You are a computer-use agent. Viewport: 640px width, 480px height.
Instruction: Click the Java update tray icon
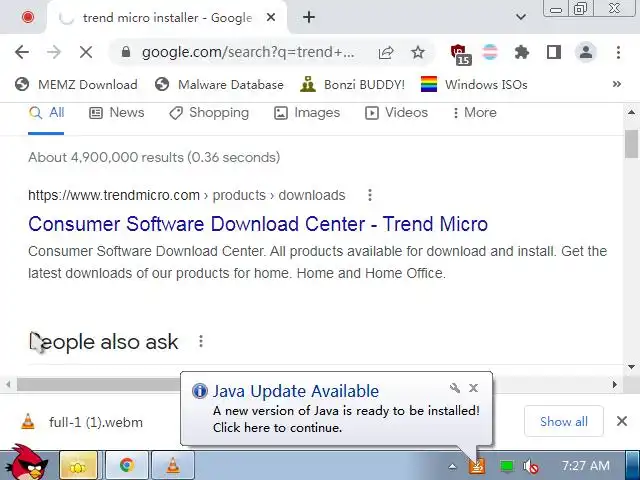(477, 466)
